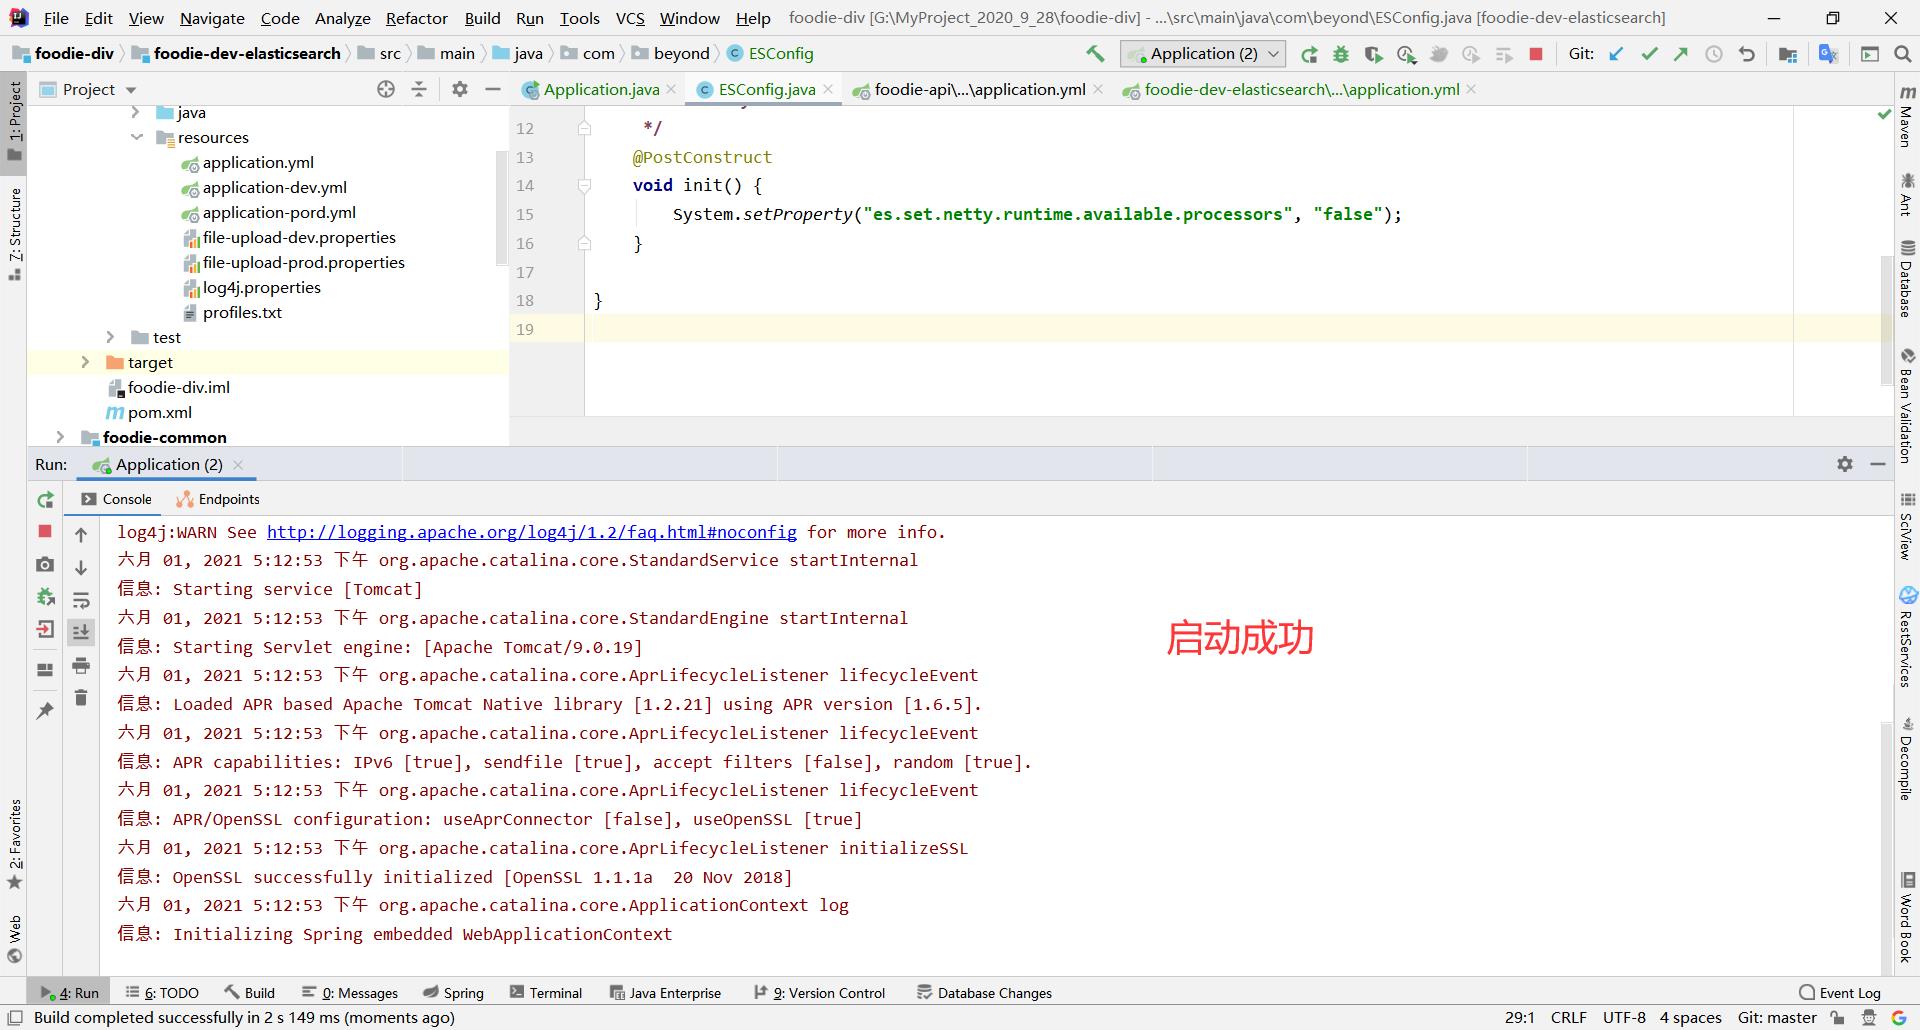Click the editor vertical scrollbar
This screenshot has width=1920, height=1030.
tap(1885, 320)
